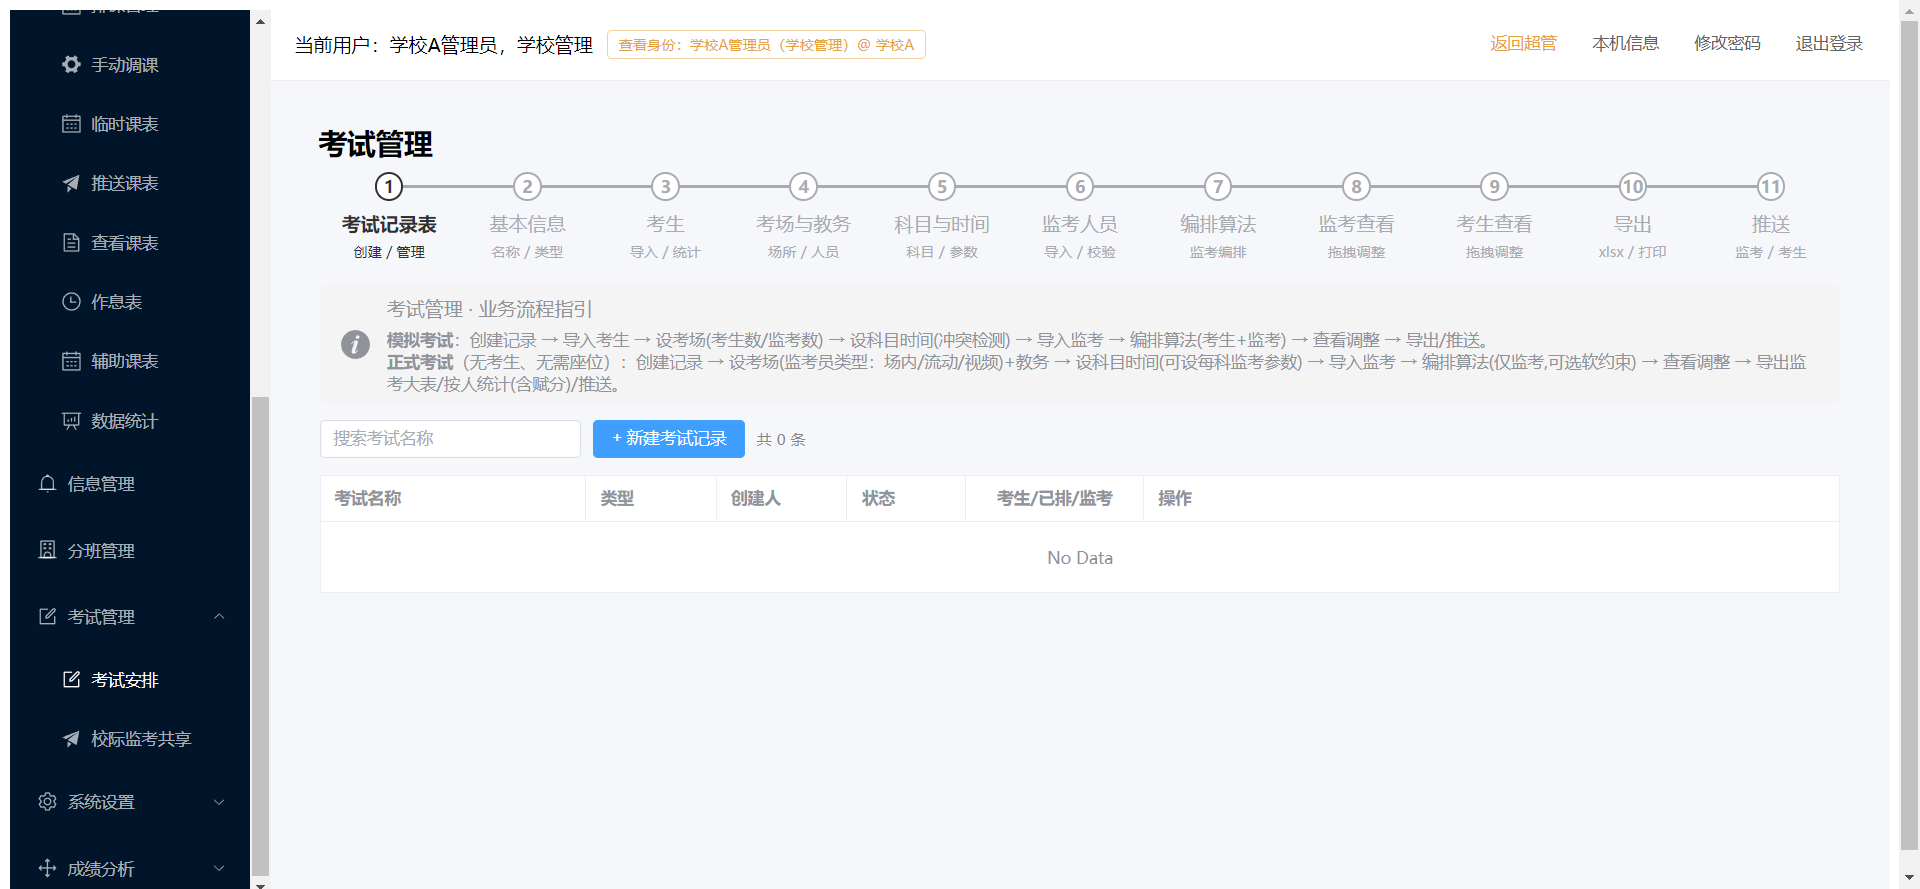Image resolution: width=1920 pixels, height=889 pixels.
Task: Click the chart board icon beside 数据统计
Action: pyautogui.click(x=71, y=421)
